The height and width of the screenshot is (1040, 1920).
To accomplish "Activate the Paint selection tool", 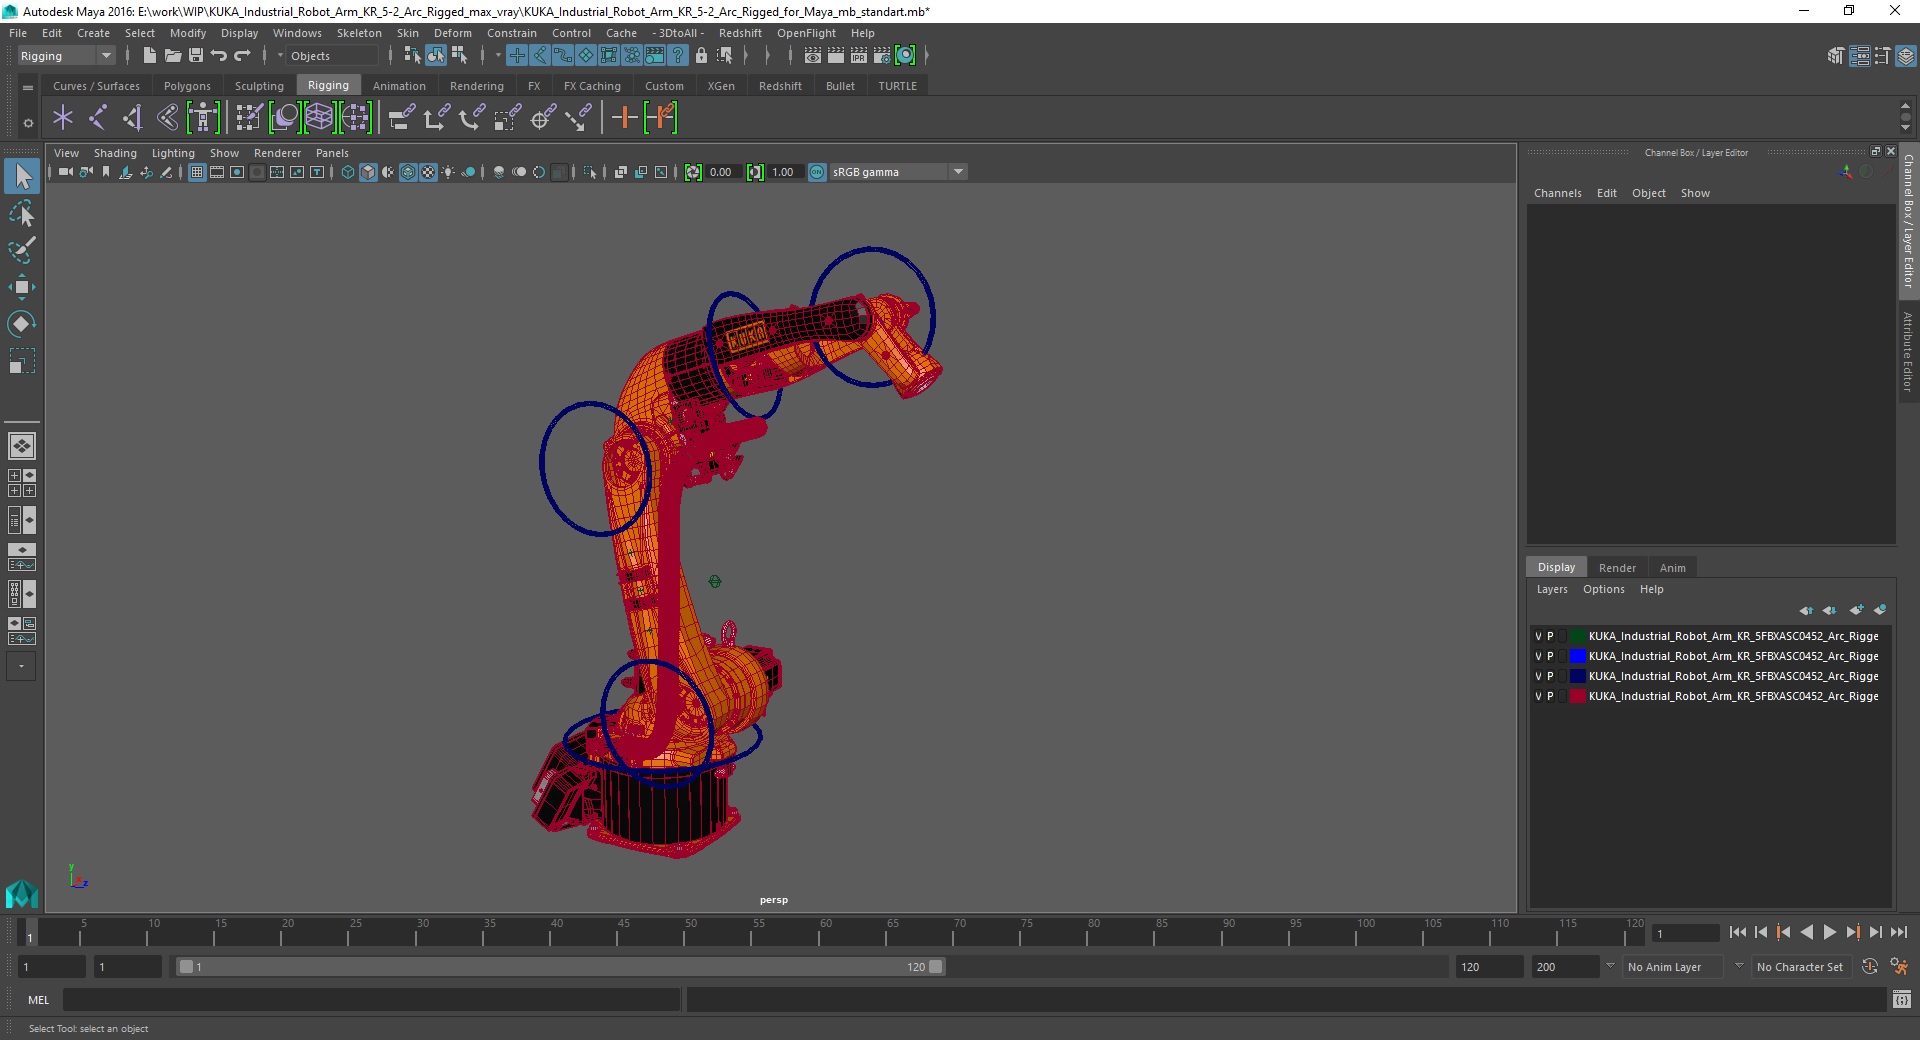I will [22, 250].
